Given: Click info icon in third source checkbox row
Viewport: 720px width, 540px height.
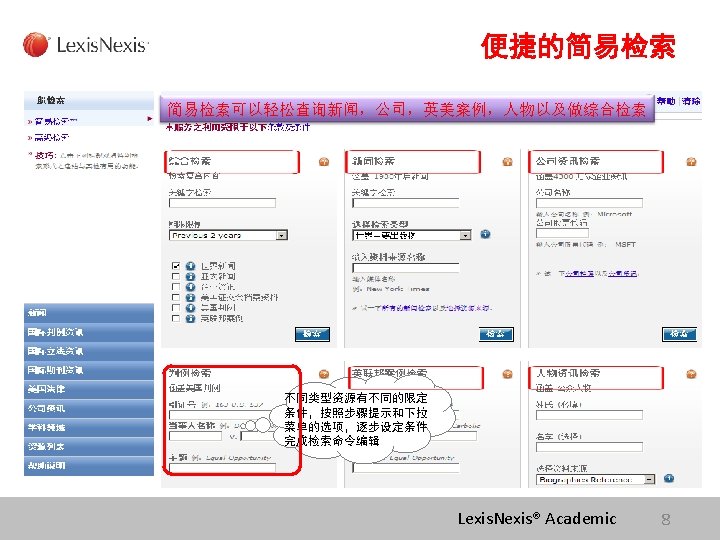Looking at the screenshot, I should click(191, 287).
